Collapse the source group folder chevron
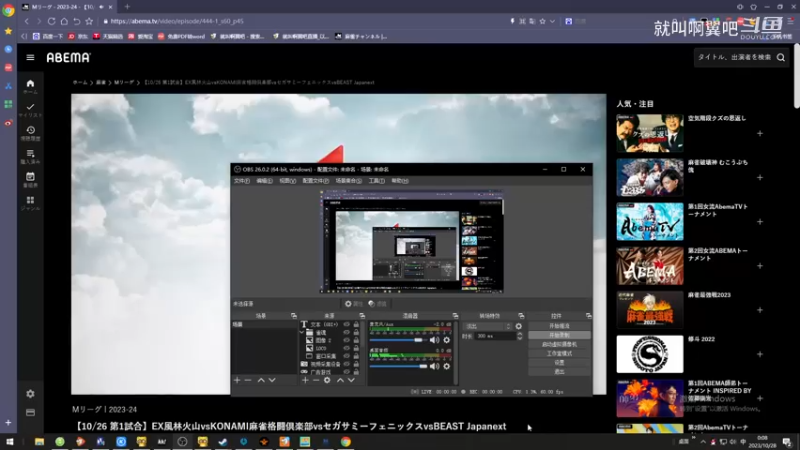This screenshot has width=800, height=450. point(302,332)
